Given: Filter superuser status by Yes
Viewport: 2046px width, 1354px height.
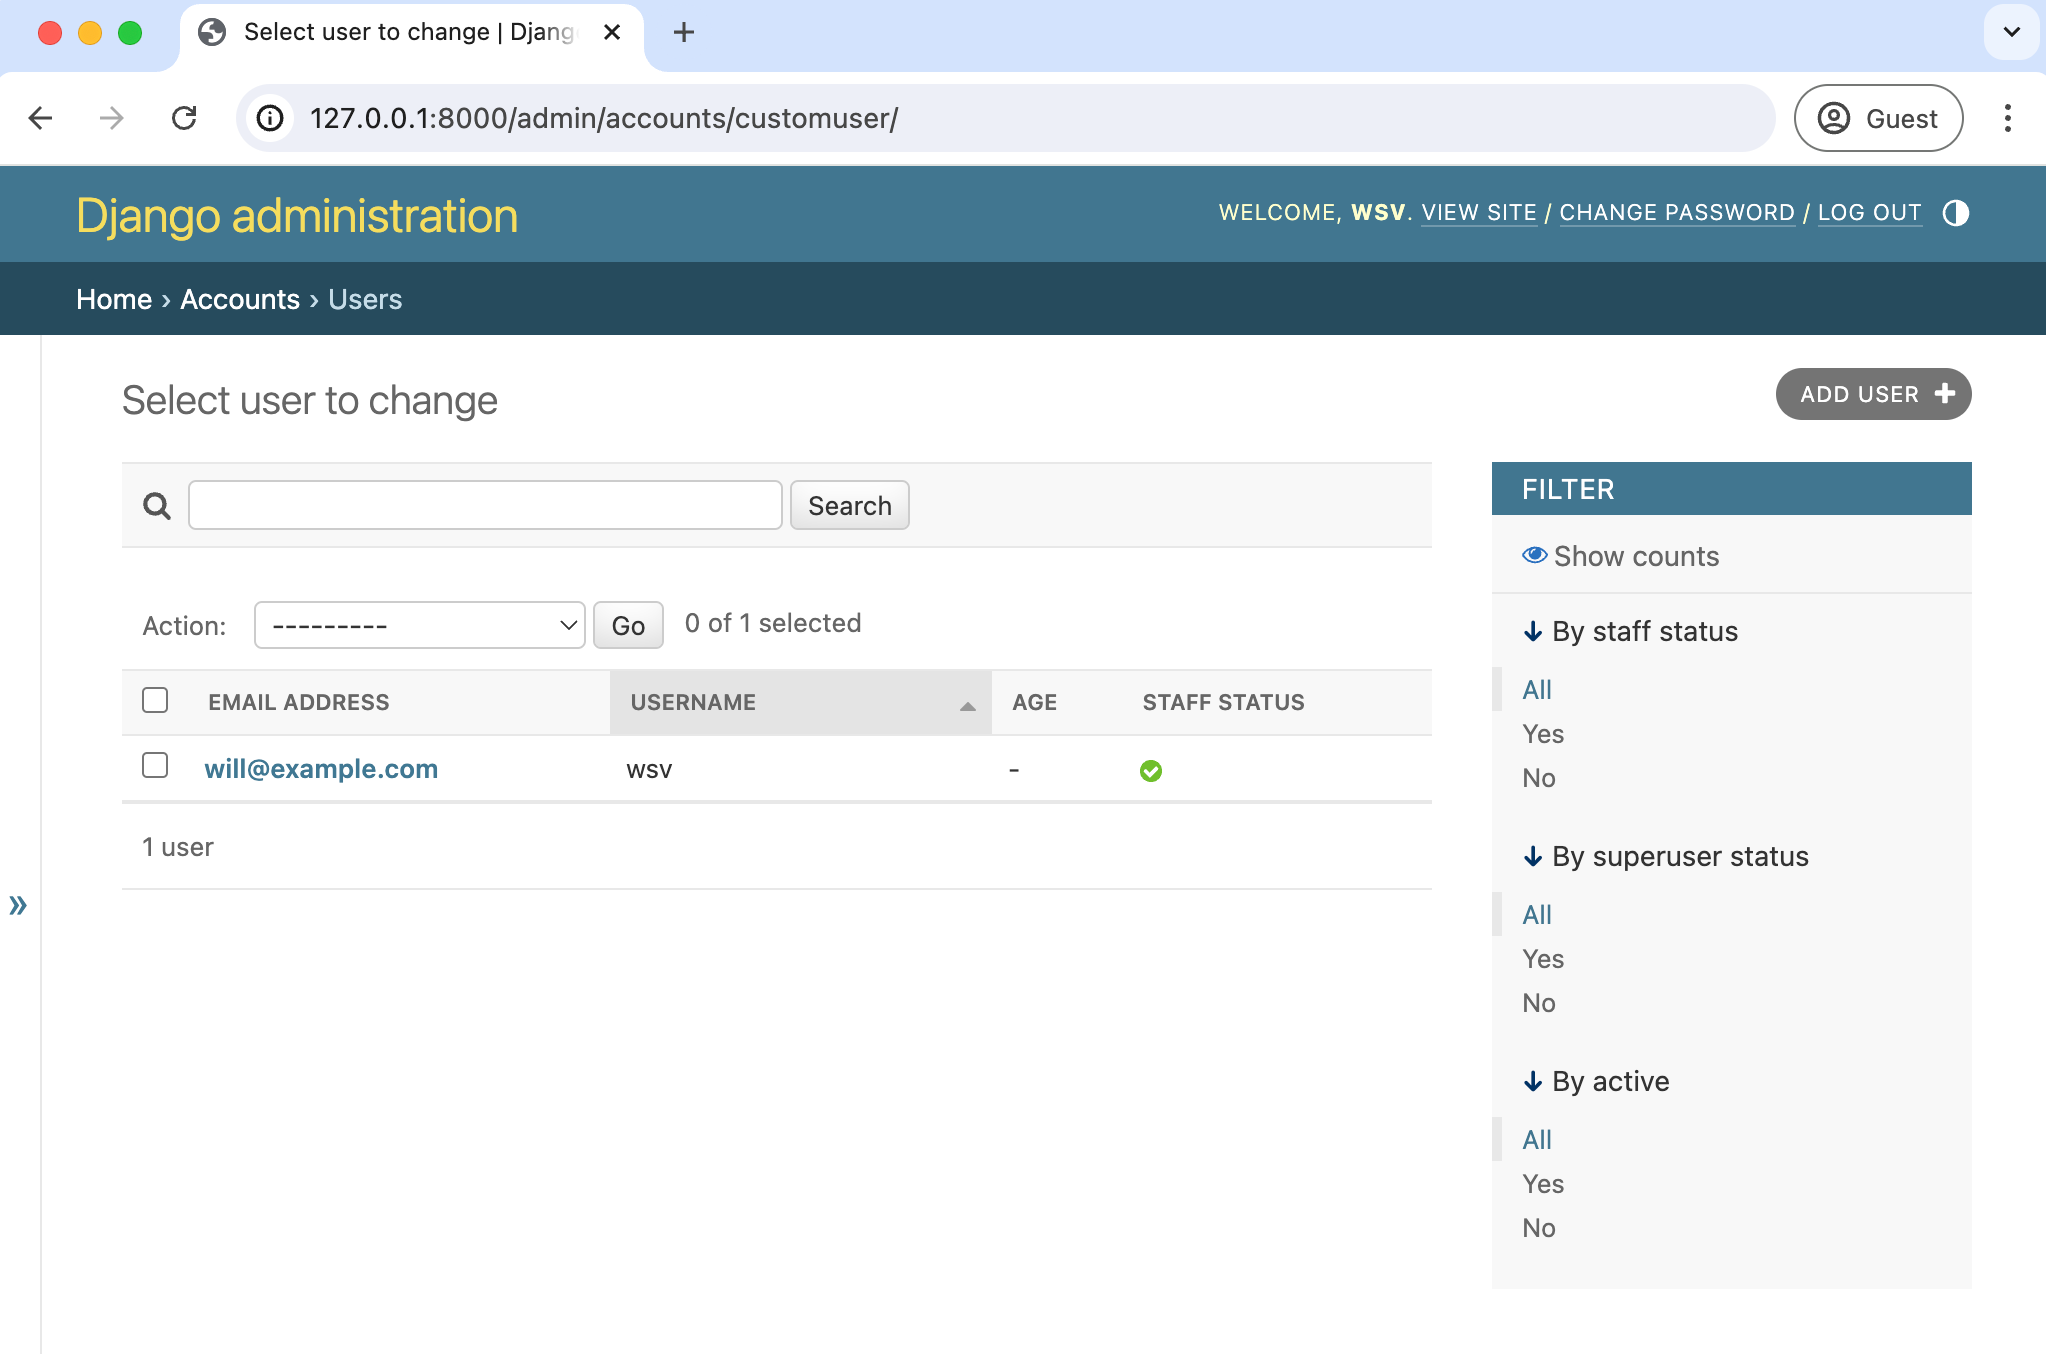Looking at the screenshot, I should (1543, 958).
